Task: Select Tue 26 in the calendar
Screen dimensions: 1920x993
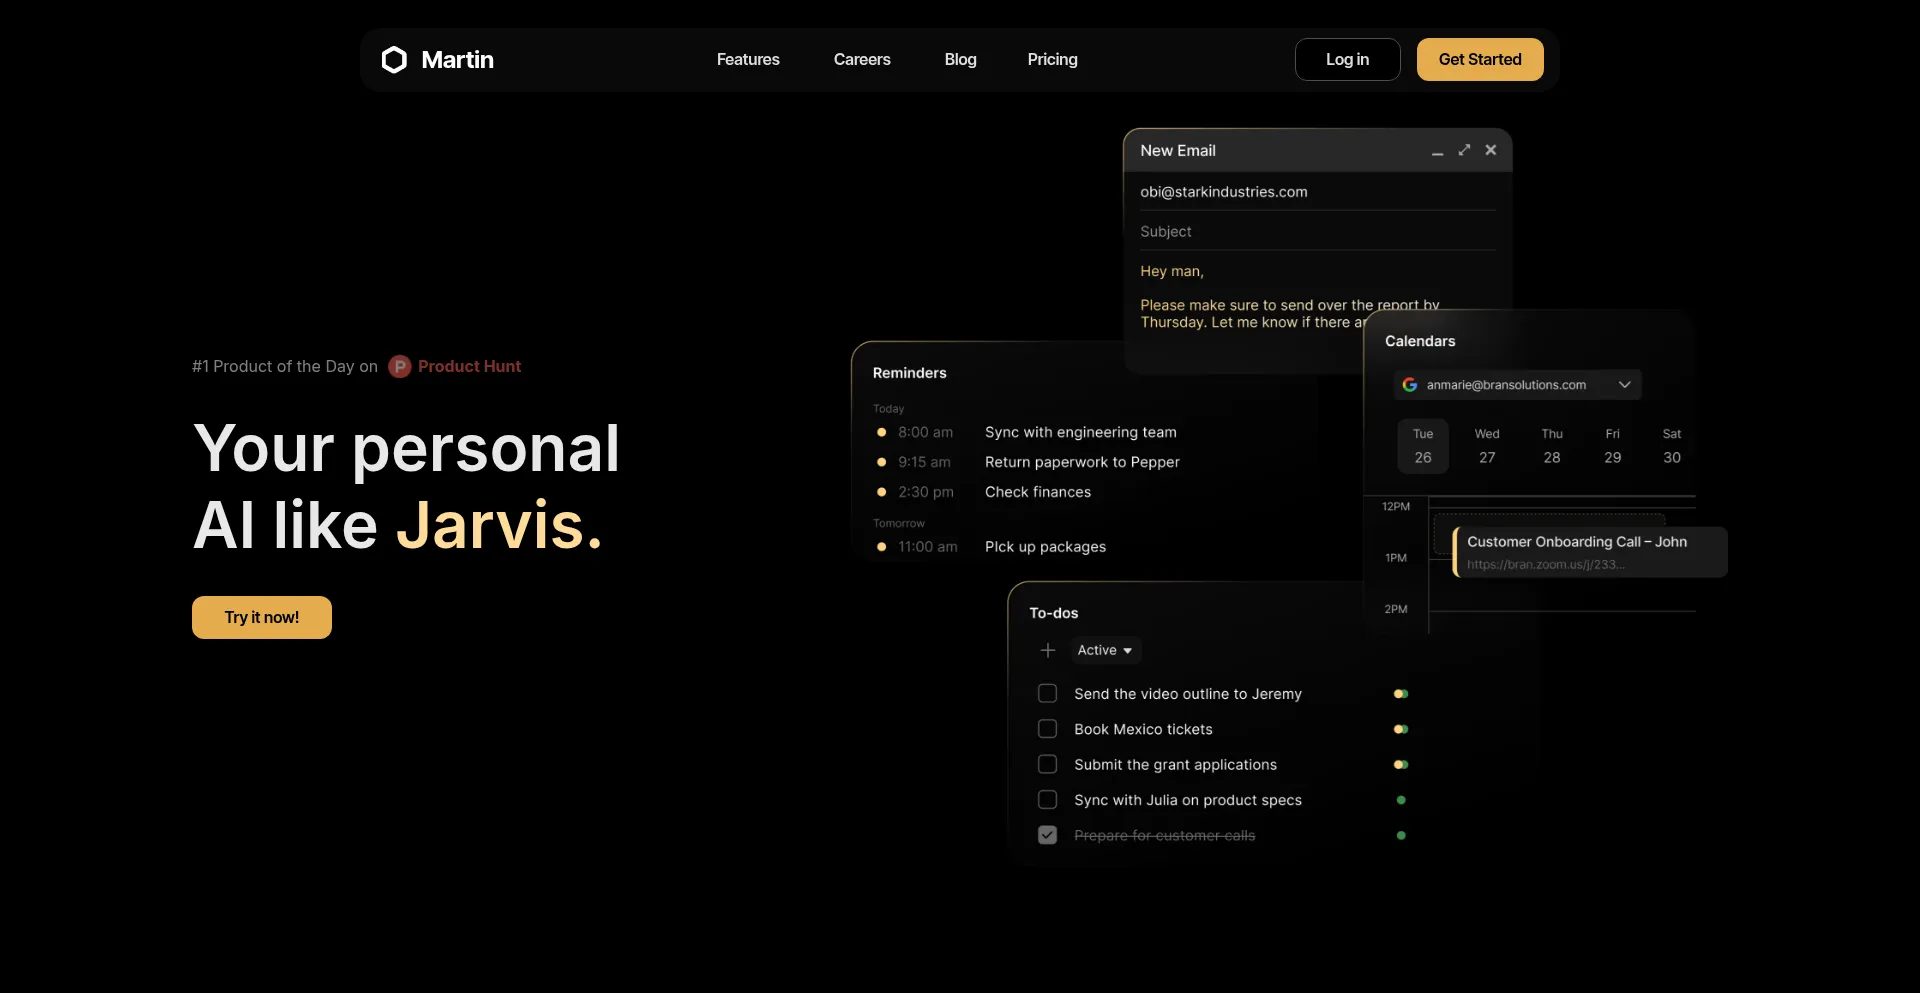Action: [1422, 446]
